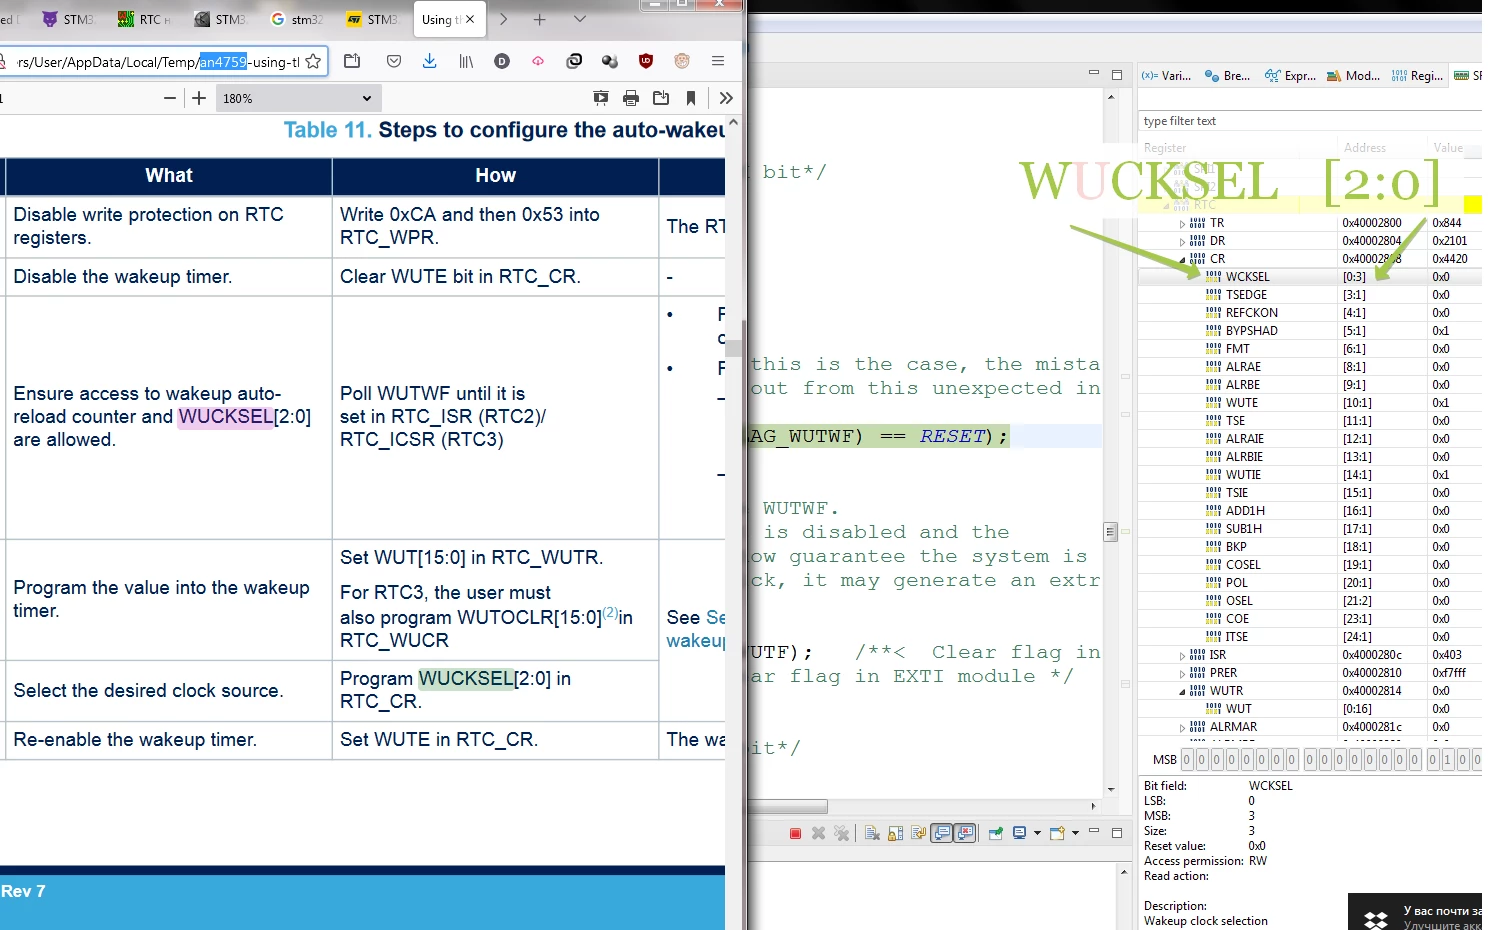Select the WUTE bit field row

(x=1309, y=403)
